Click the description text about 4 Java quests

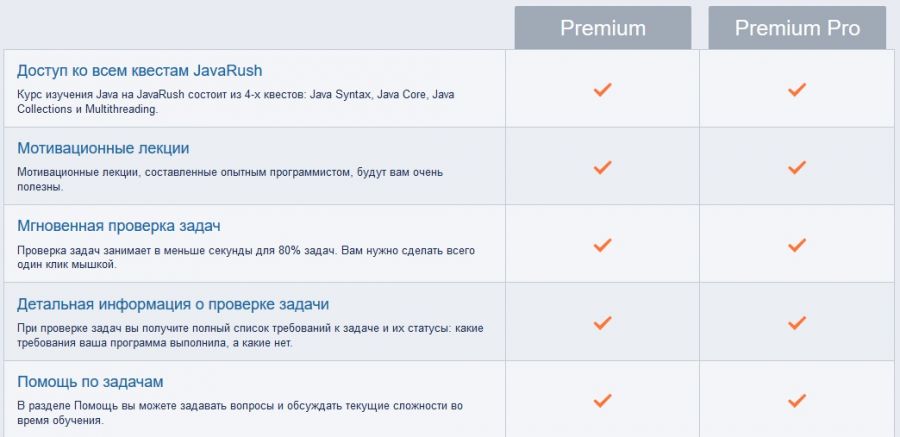click(235, 101)
